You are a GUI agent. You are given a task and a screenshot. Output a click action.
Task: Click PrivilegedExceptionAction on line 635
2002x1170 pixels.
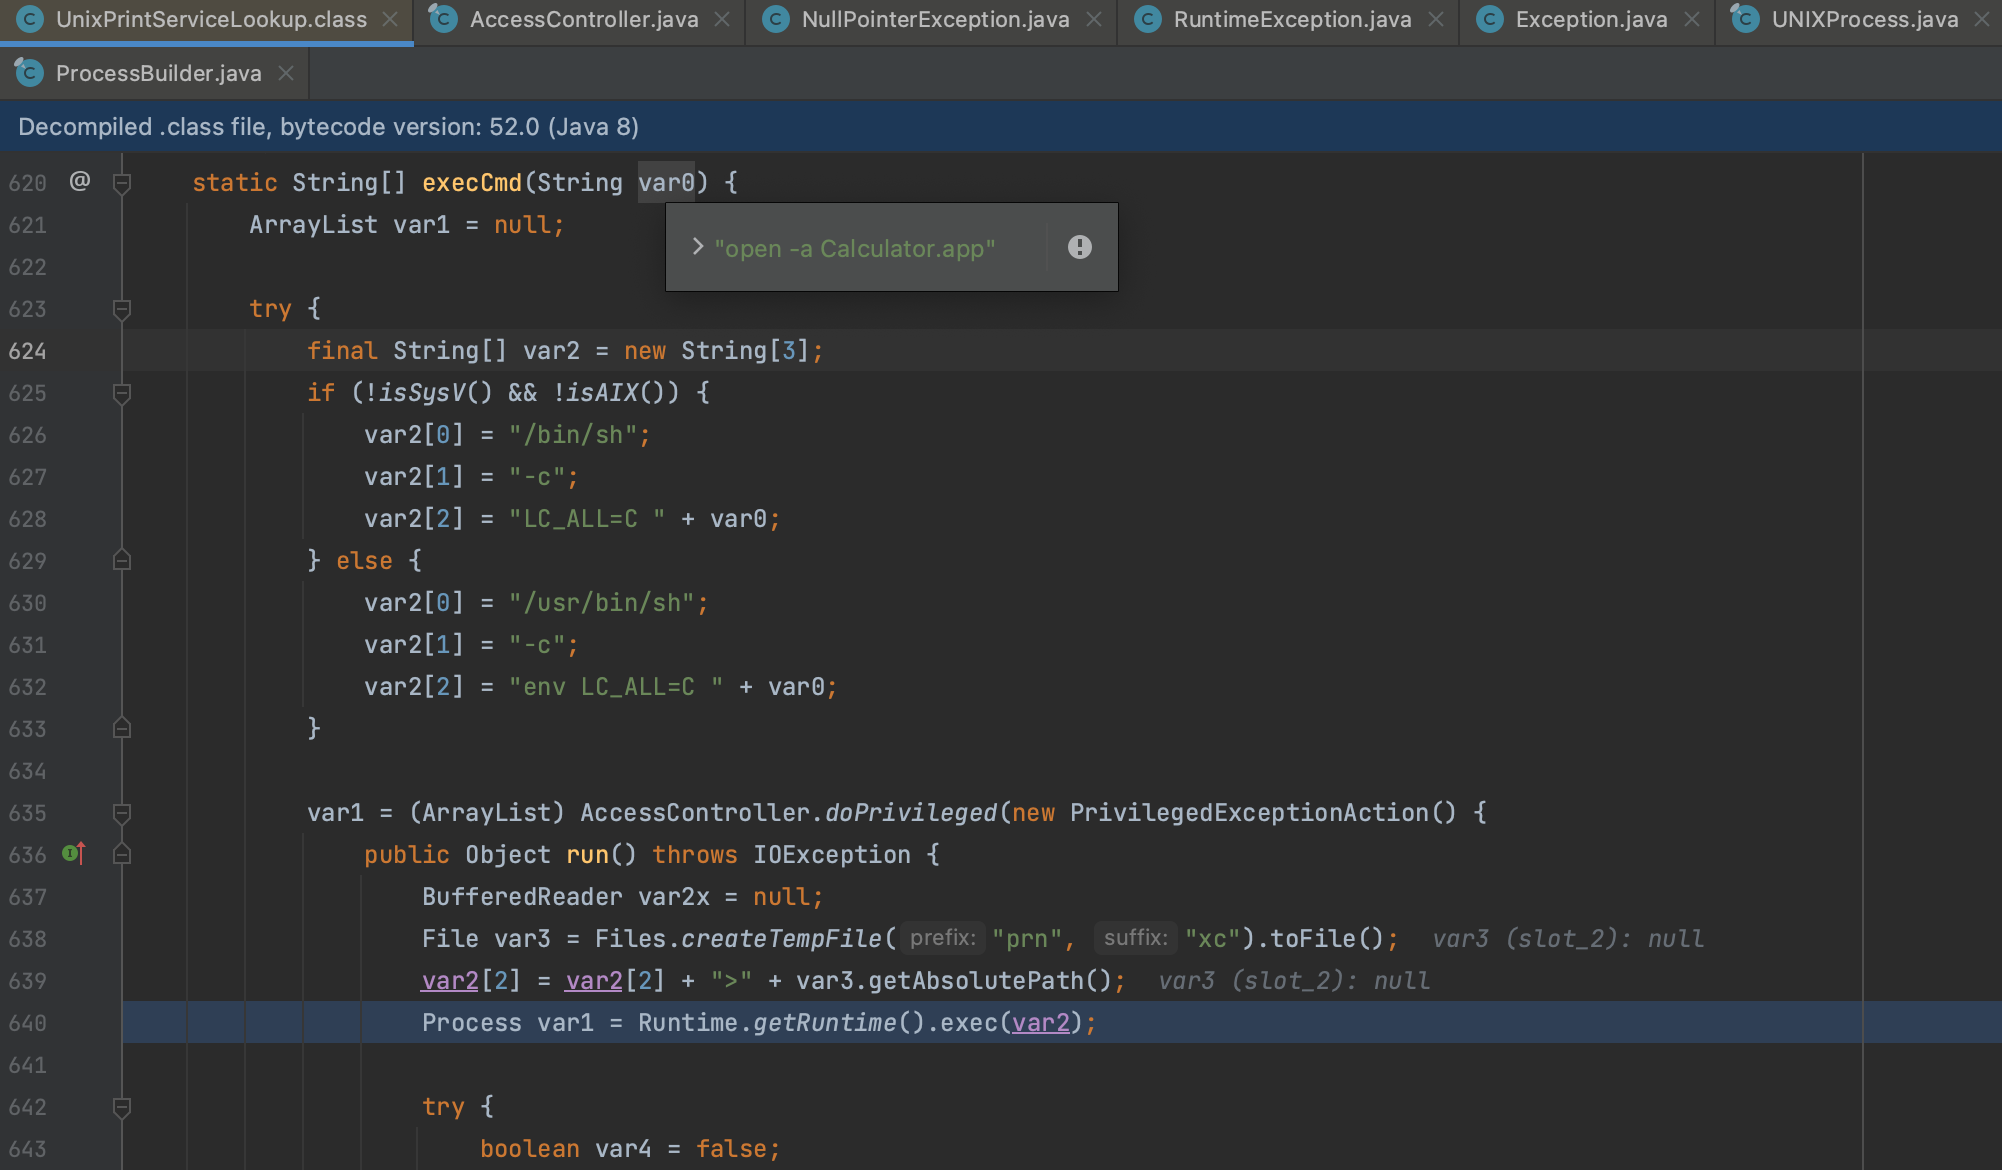point(1249,813)
